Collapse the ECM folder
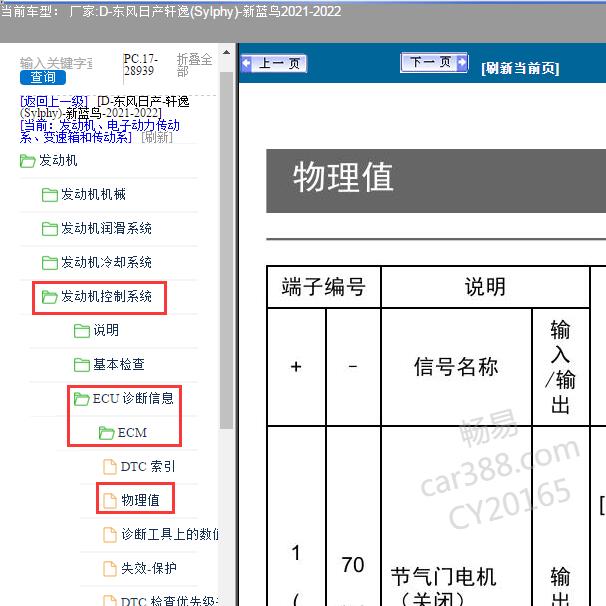The height and width of the screenshot is (606, 606). pos(132,432)
